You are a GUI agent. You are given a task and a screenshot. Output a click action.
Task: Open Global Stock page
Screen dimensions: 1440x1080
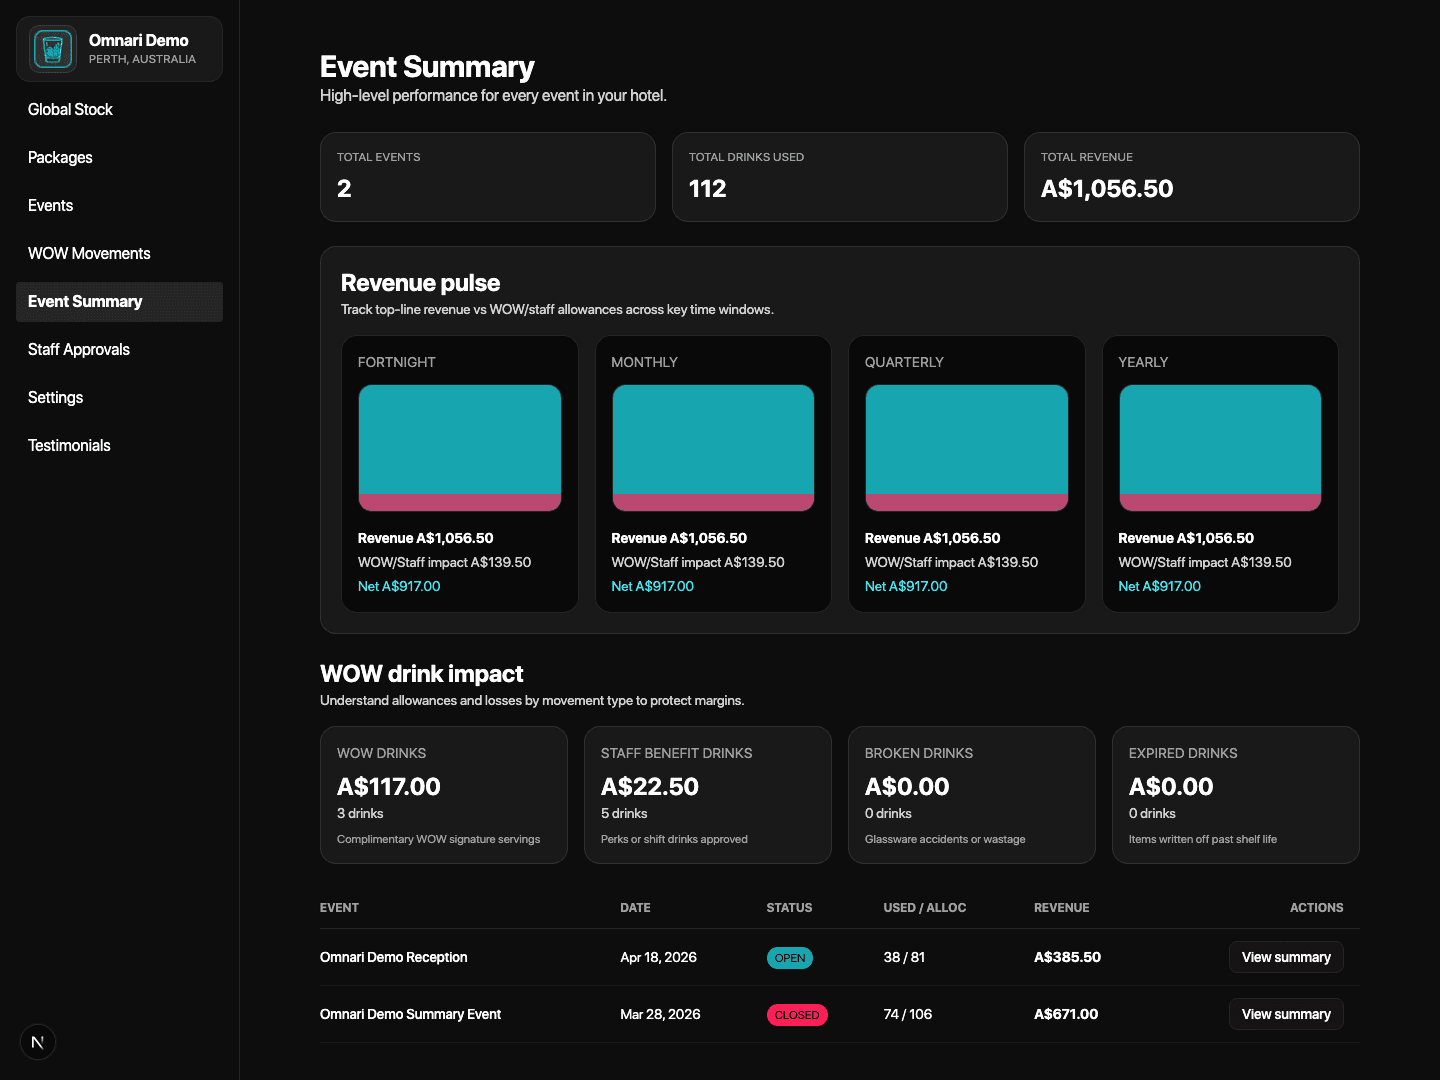pos(70,110)
